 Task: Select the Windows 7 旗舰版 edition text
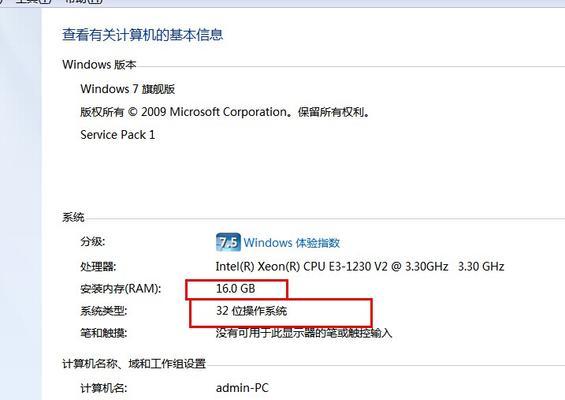pos(128,89)
